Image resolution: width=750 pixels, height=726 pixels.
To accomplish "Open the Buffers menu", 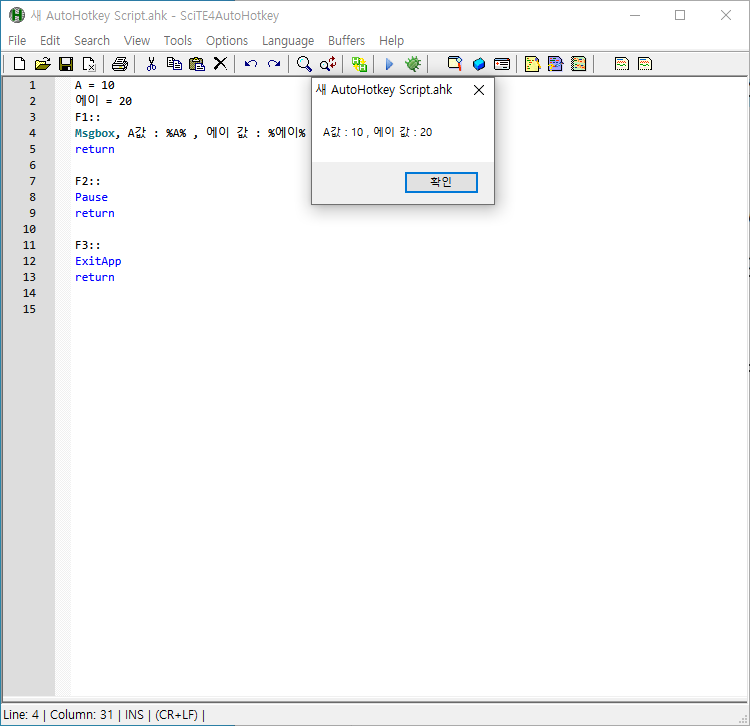I will 346,41.
